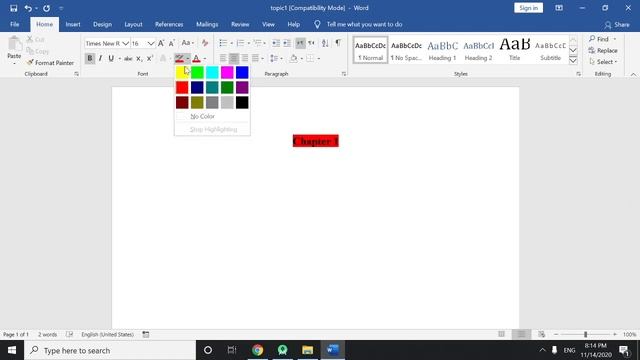Switch to References tab
Screen dimensions: 640x360
169,24
